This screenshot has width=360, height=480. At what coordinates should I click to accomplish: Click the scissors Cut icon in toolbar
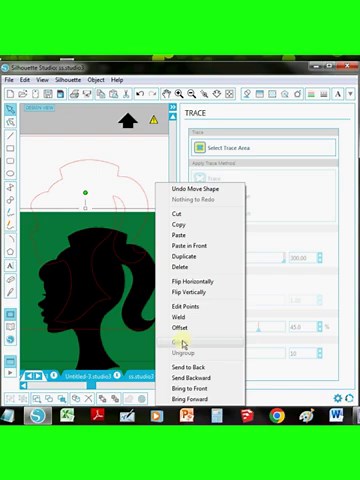point(126,94)
